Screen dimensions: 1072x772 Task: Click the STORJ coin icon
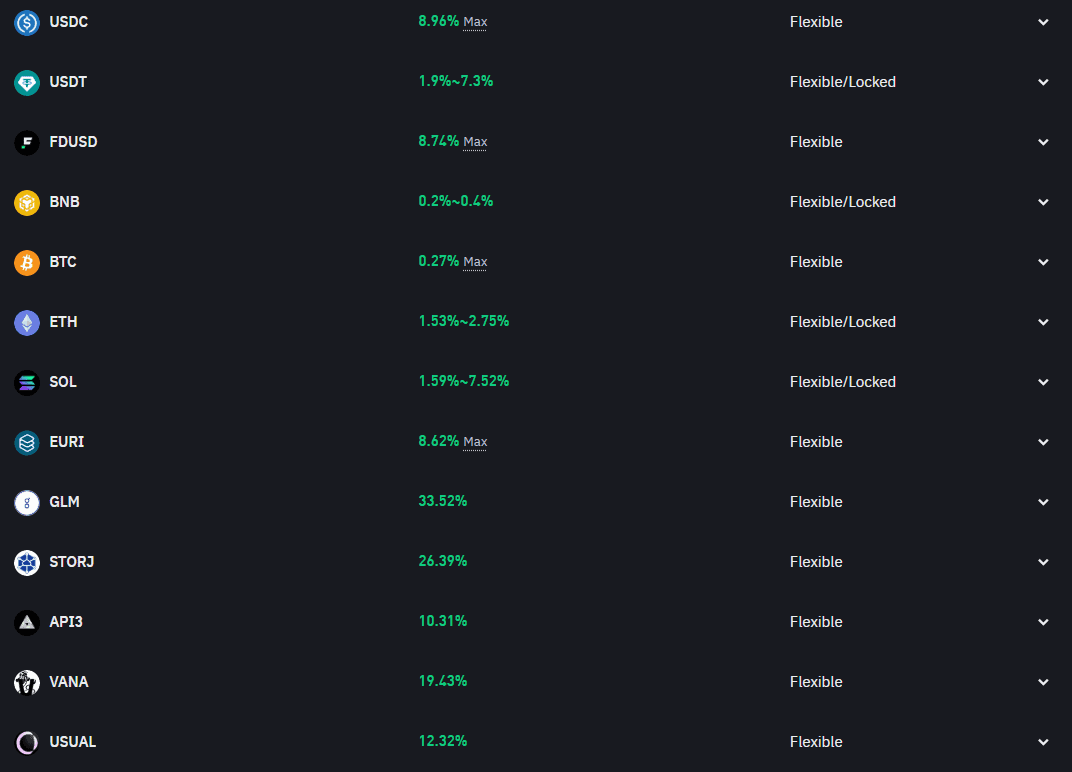click(x=27, y=562)
